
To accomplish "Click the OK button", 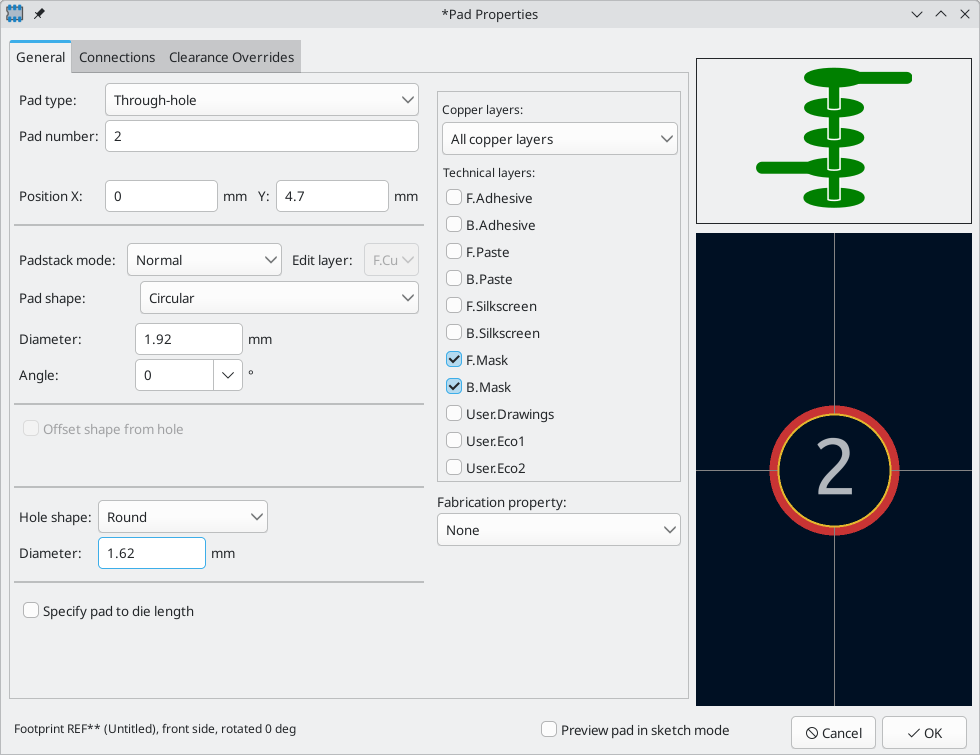I will (x=923, y=733).
